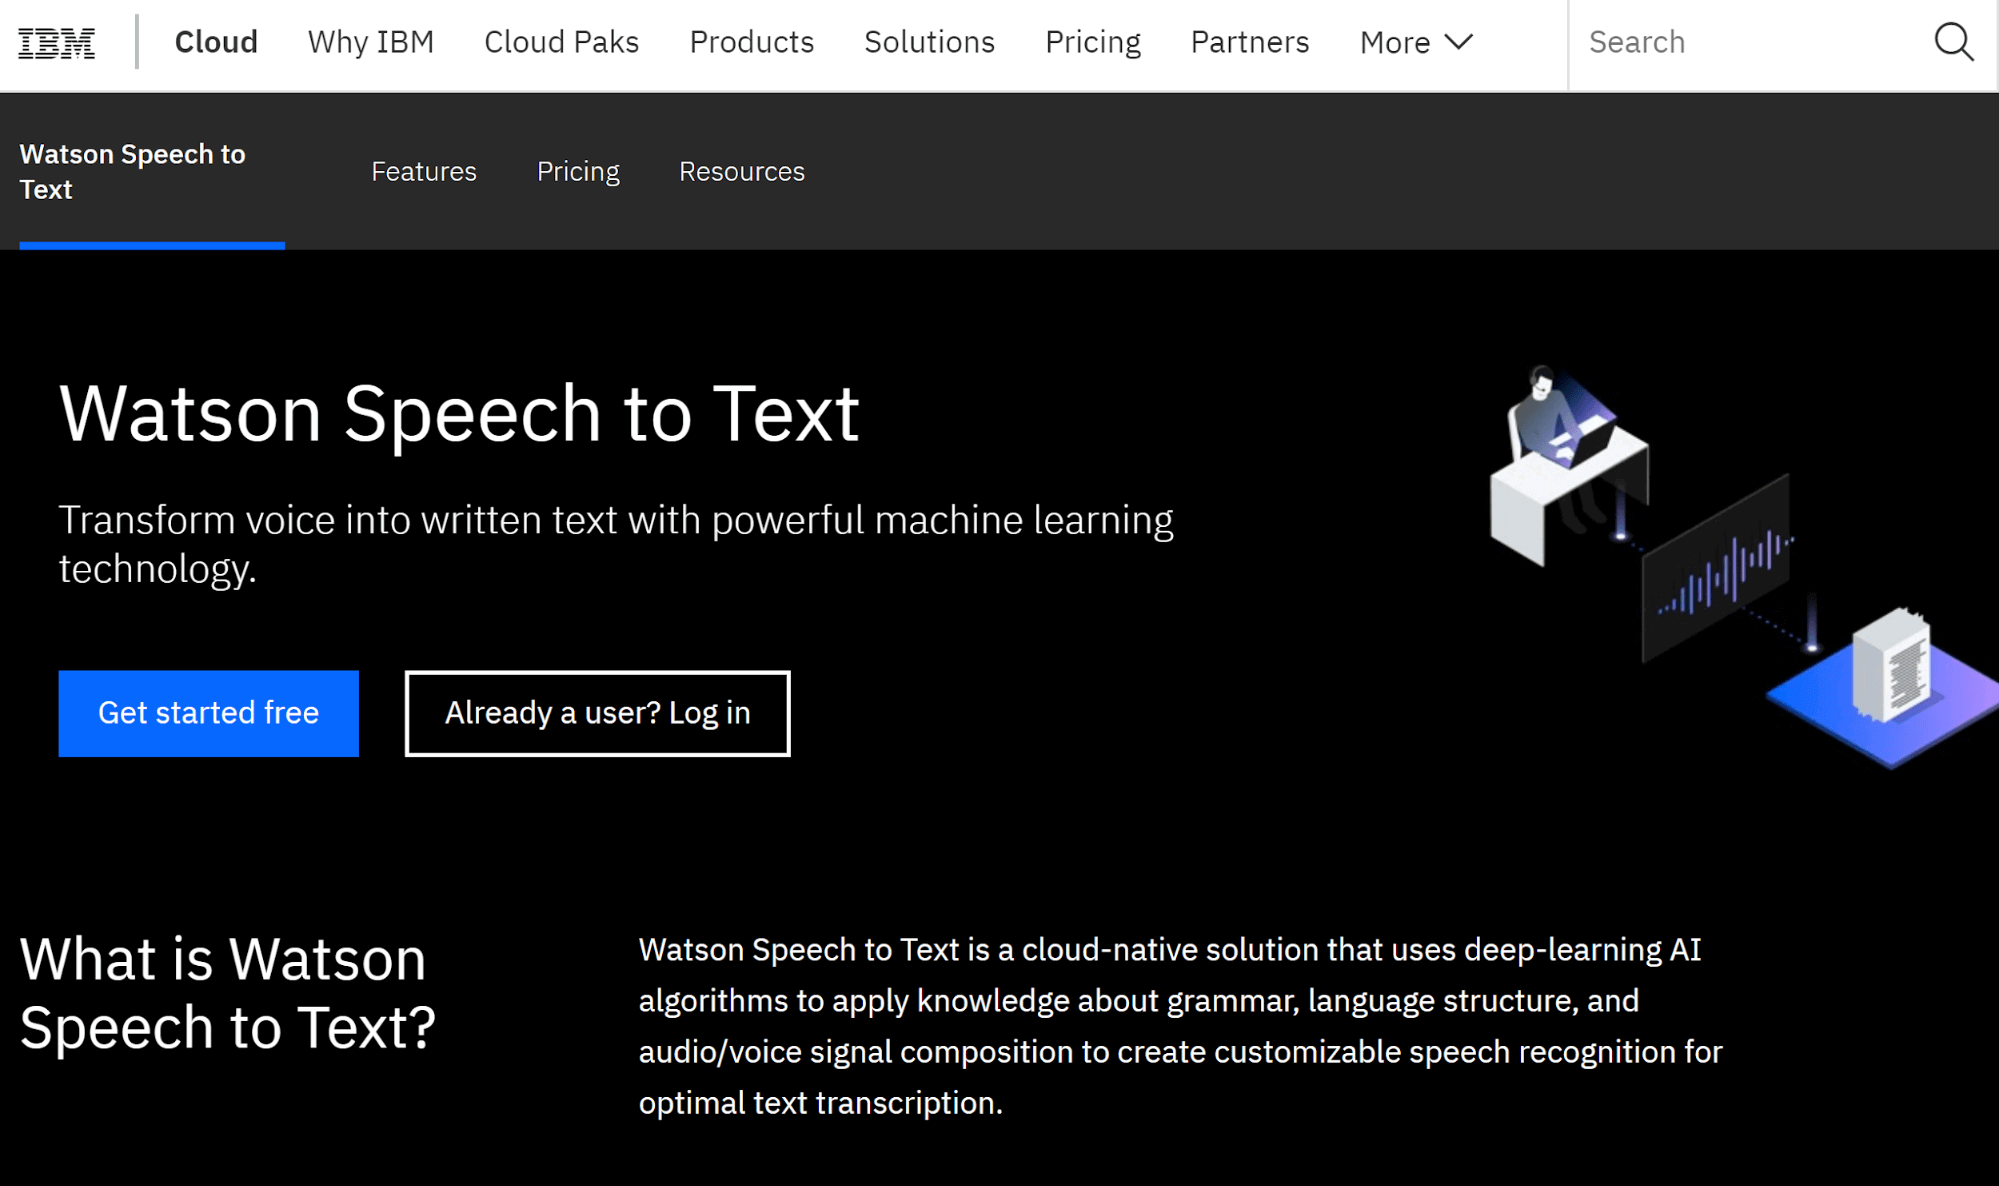Switch to the Features tab
The image size is (1999, 1186).
point(424,172)
